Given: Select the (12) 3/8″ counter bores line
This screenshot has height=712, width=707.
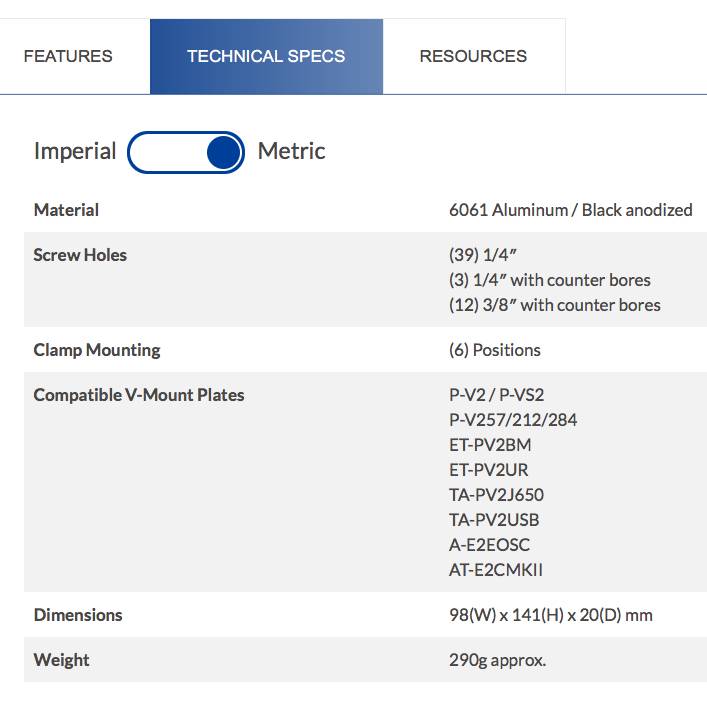Looking at the screenshot, I should pos(554,305).
